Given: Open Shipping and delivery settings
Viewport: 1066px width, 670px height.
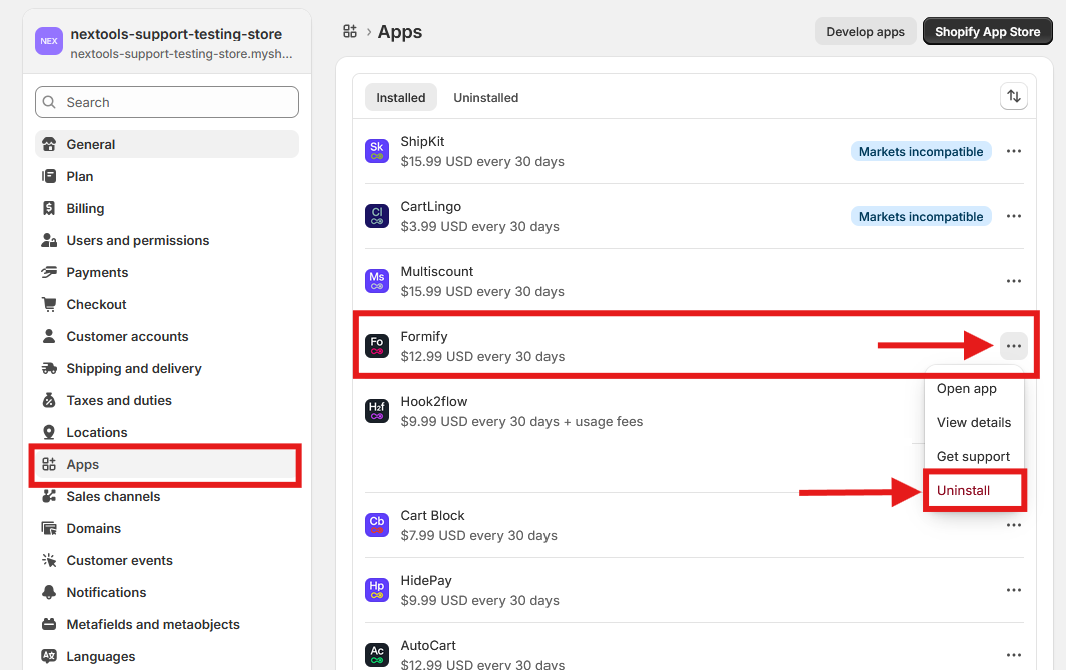Looking at the screenshot, I should click(x=134, y=368).
